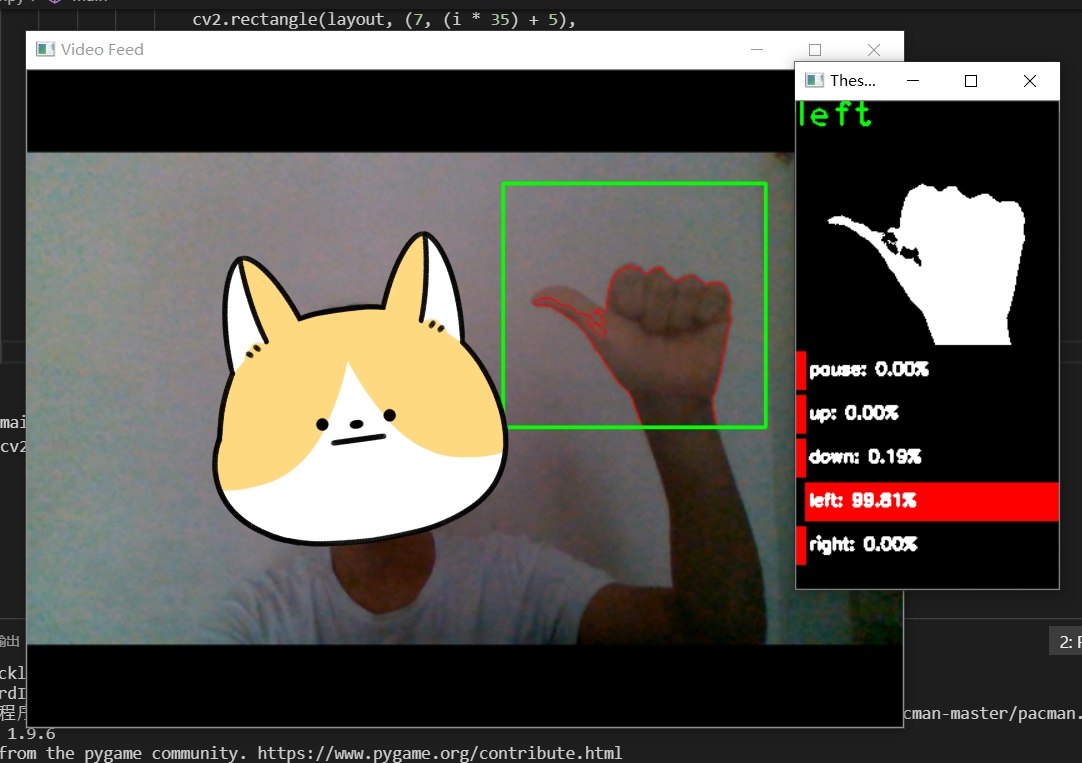Click the green 'left' prediction text

point(835,115)
